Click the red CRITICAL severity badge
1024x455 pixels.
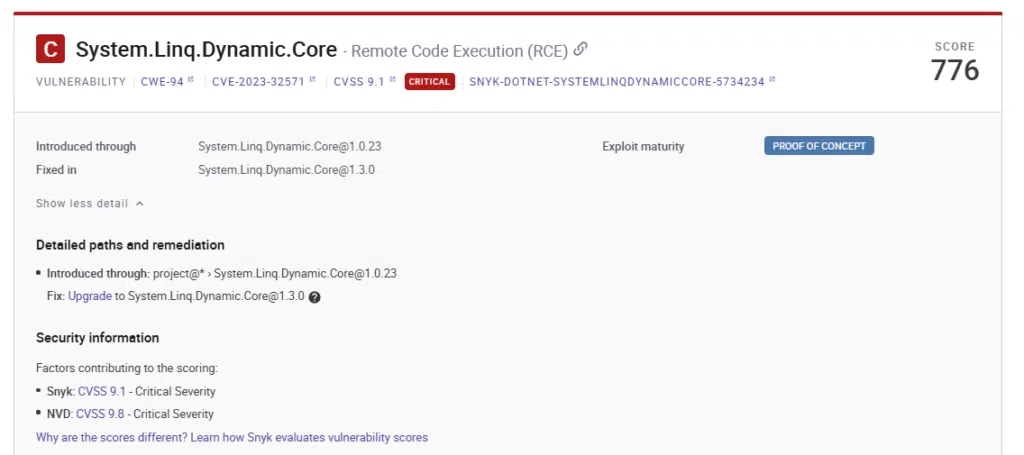(x=430, y=82)
